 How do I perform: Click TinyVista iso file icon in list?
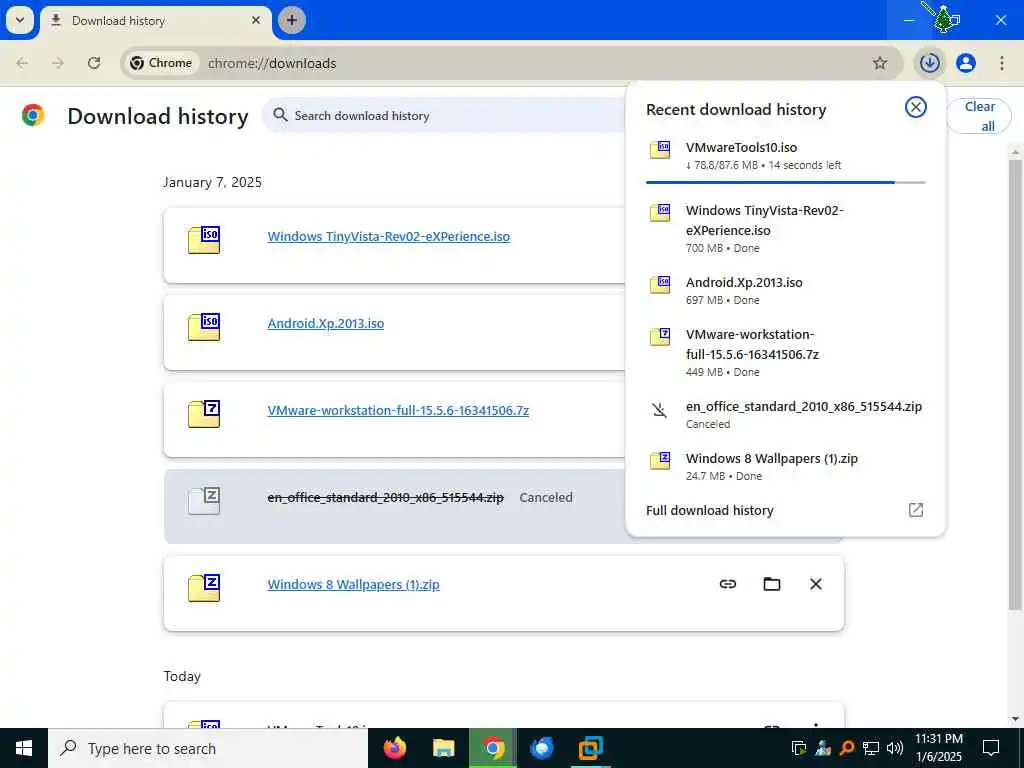coord(204,240)
